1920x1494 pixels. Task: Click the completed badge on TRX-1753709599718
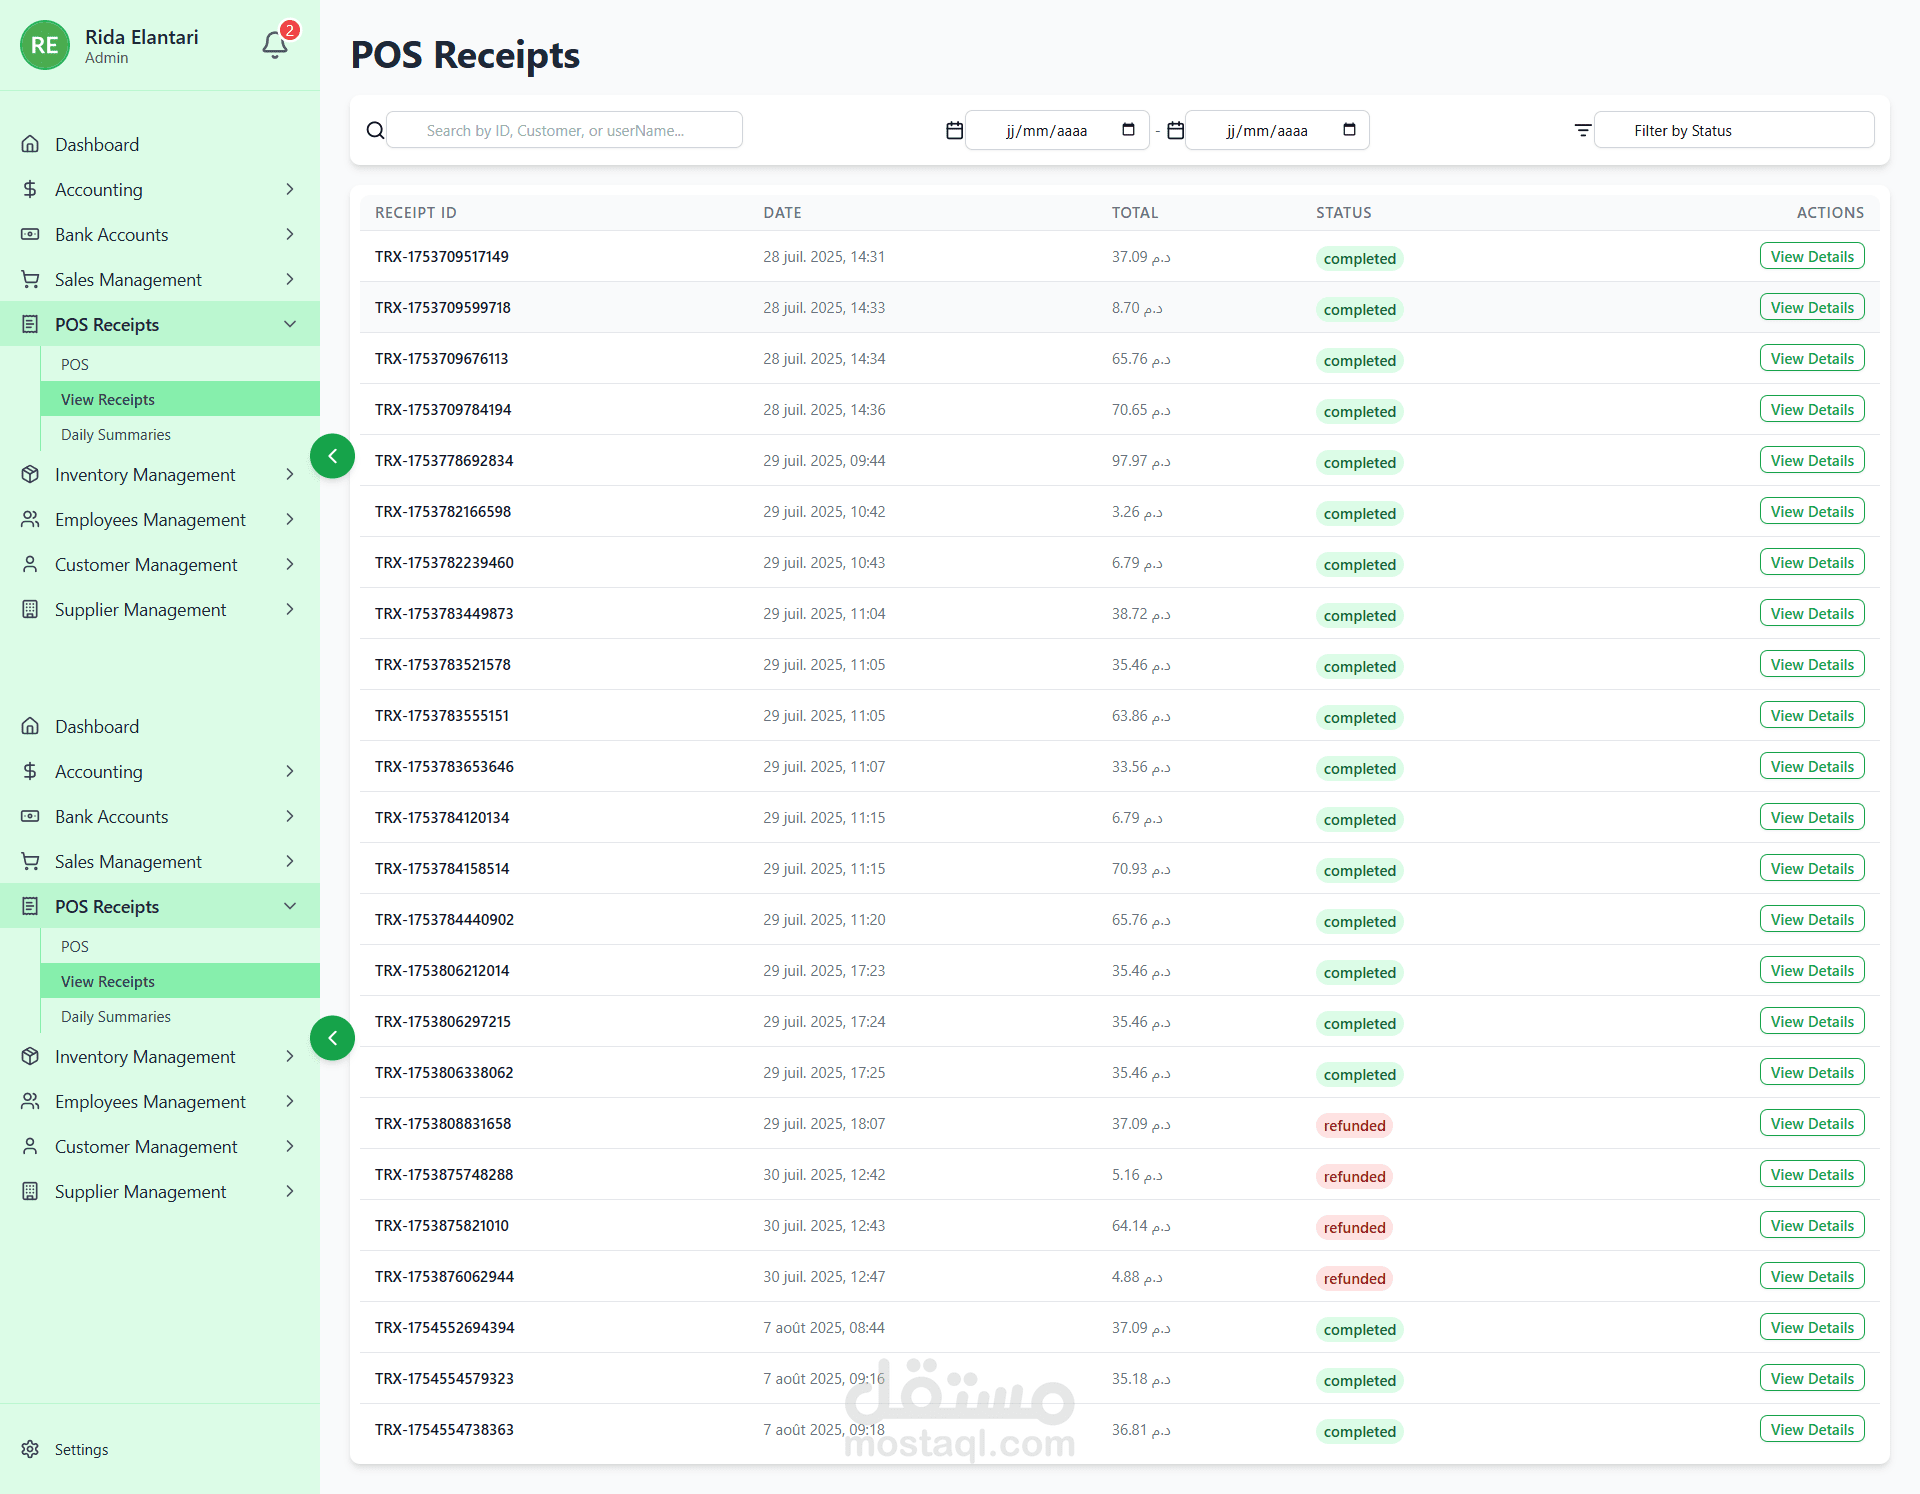1359,310
